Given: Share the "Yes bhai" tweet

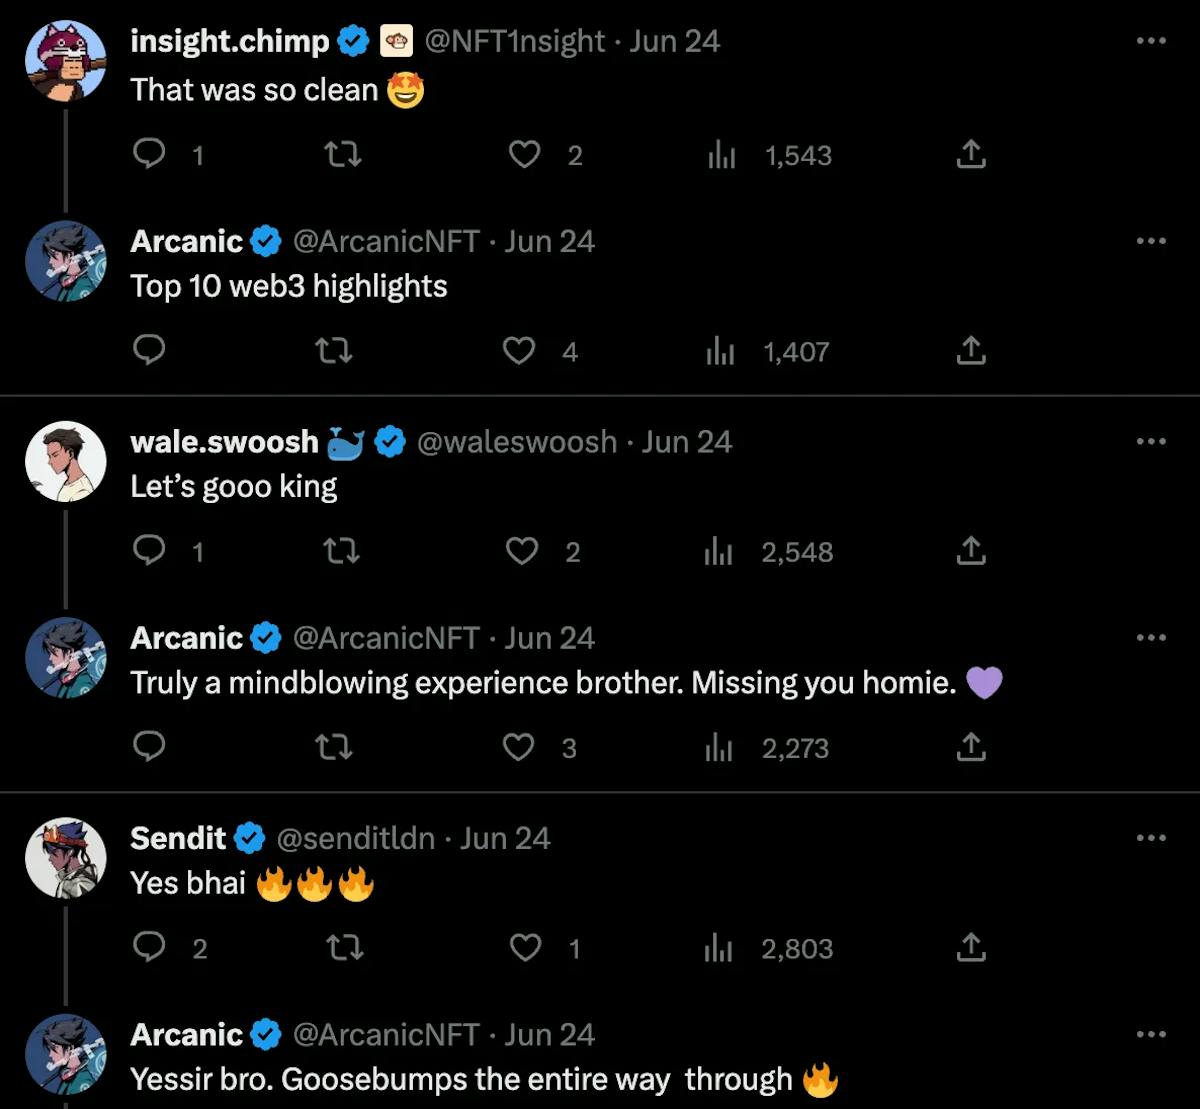Looking at the screenshot, I should [971, 948].
